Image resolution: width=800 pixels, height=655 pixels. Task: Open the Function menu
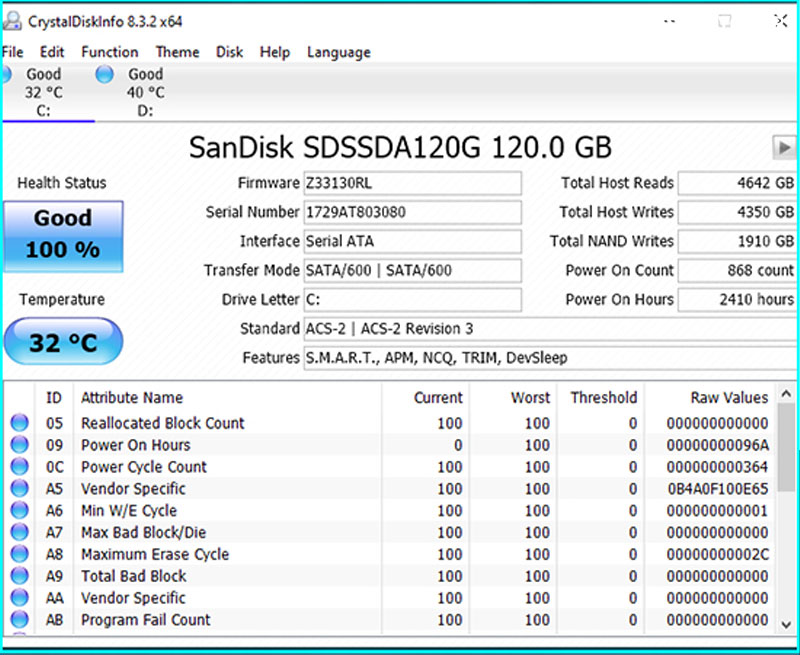pos(110,52)
